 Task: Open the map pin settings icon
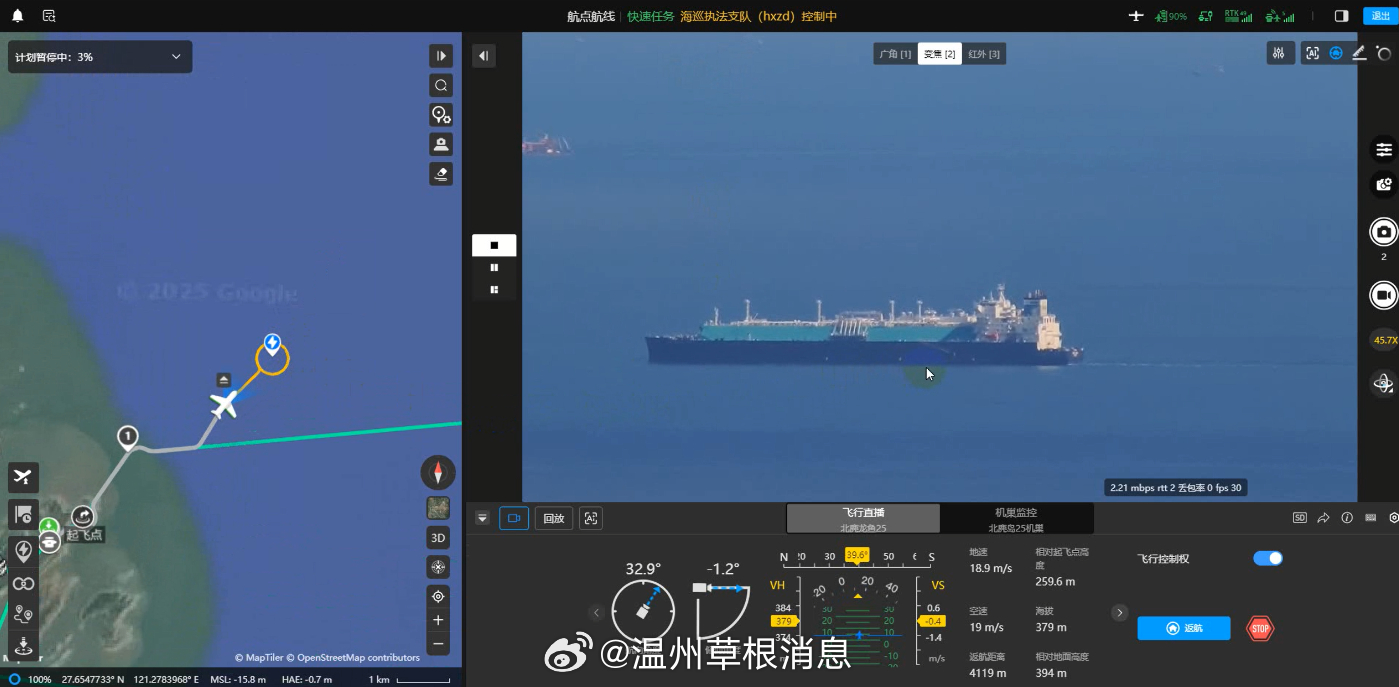(x=441, y=115)
